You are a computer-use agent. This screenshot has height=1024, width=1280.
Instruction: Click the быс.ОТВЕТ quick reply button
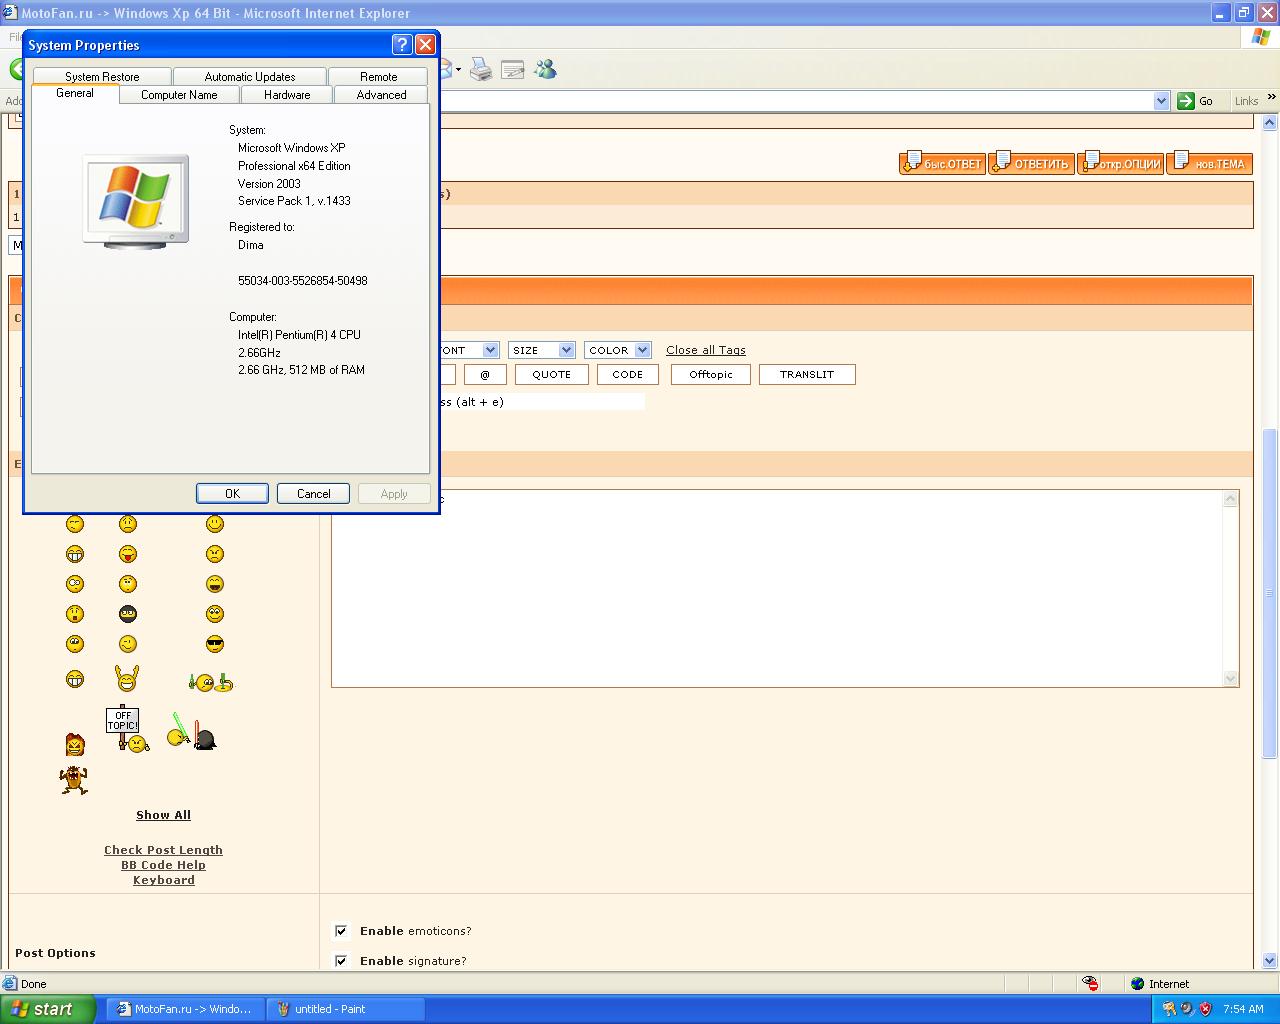(x=942, y=163)
